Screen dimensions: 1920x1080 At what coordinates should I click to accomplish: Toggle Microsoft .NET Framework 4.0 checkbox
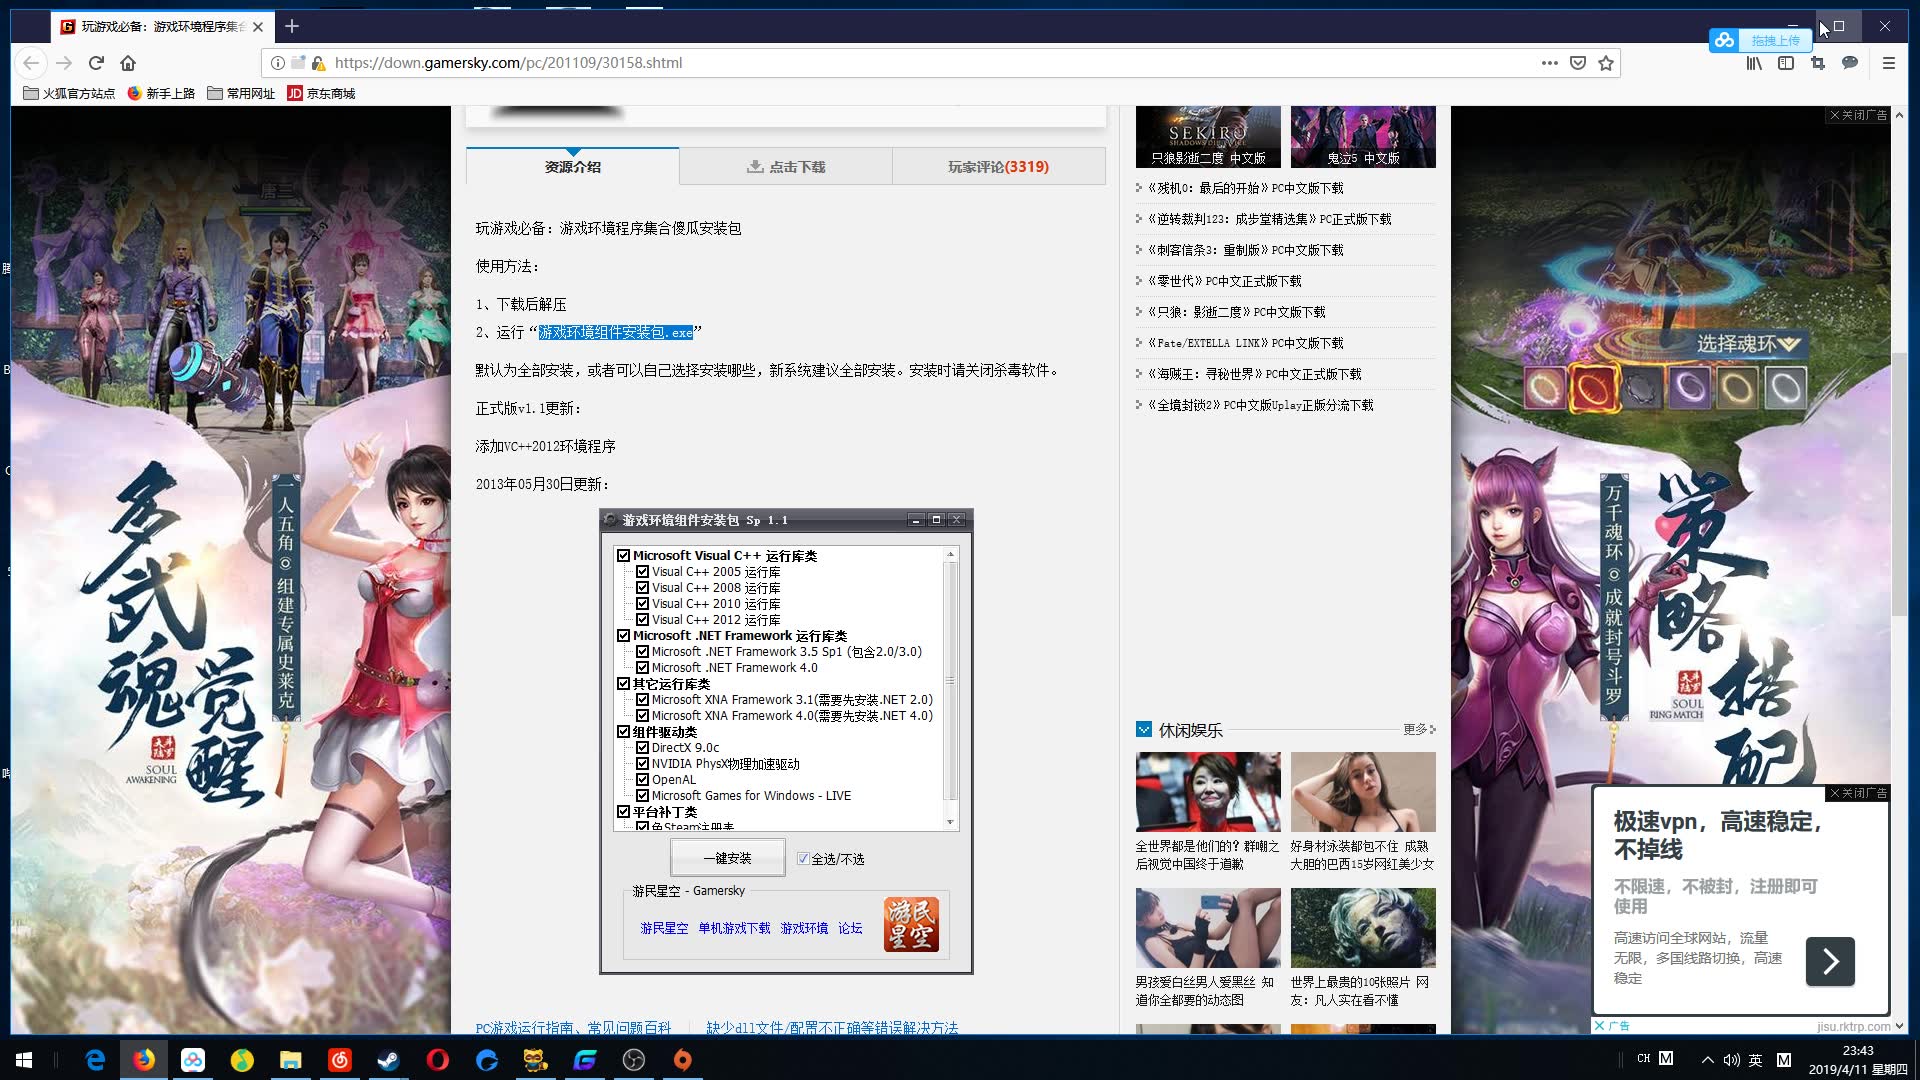click(x=643, y=668)
